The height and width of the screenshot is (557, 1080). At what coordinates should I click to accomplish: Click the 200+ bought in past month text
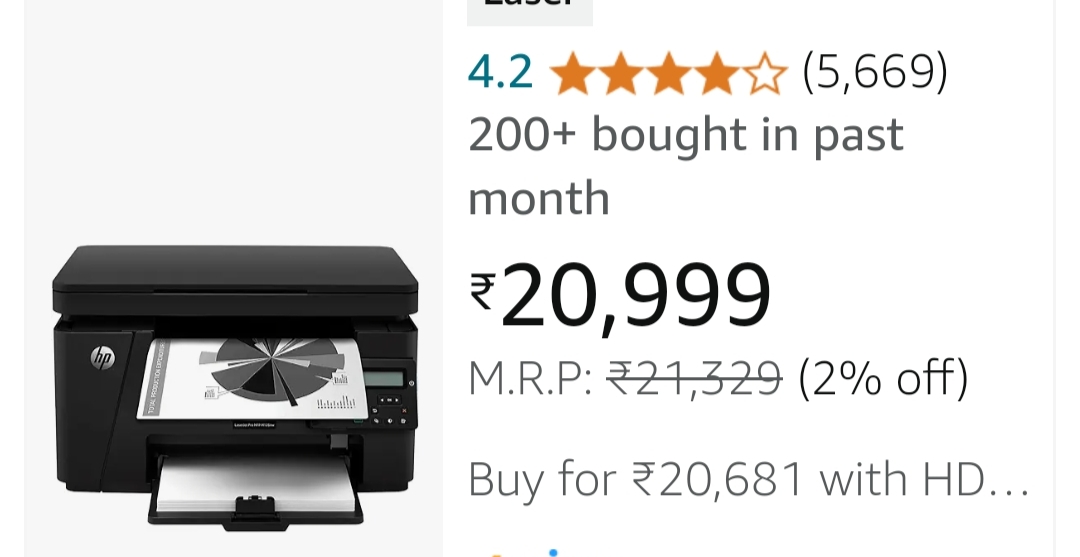click(x=685, y=166)
